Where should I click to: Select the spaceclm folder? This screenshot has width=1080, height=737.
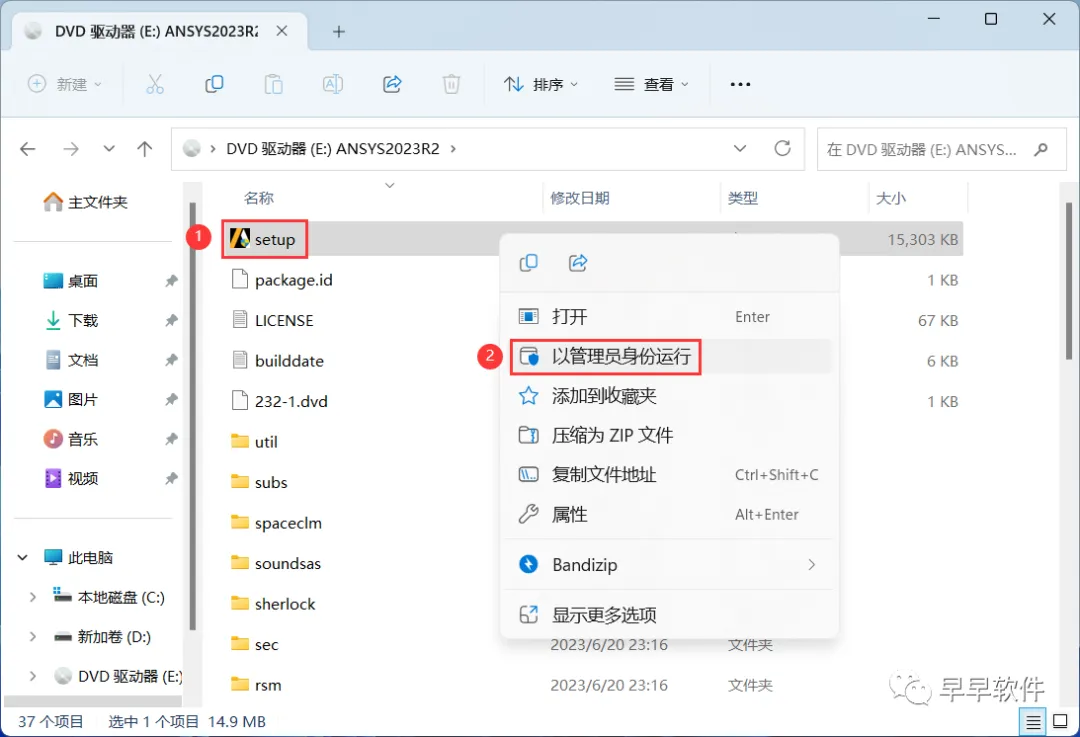click(x=277, y=523)
